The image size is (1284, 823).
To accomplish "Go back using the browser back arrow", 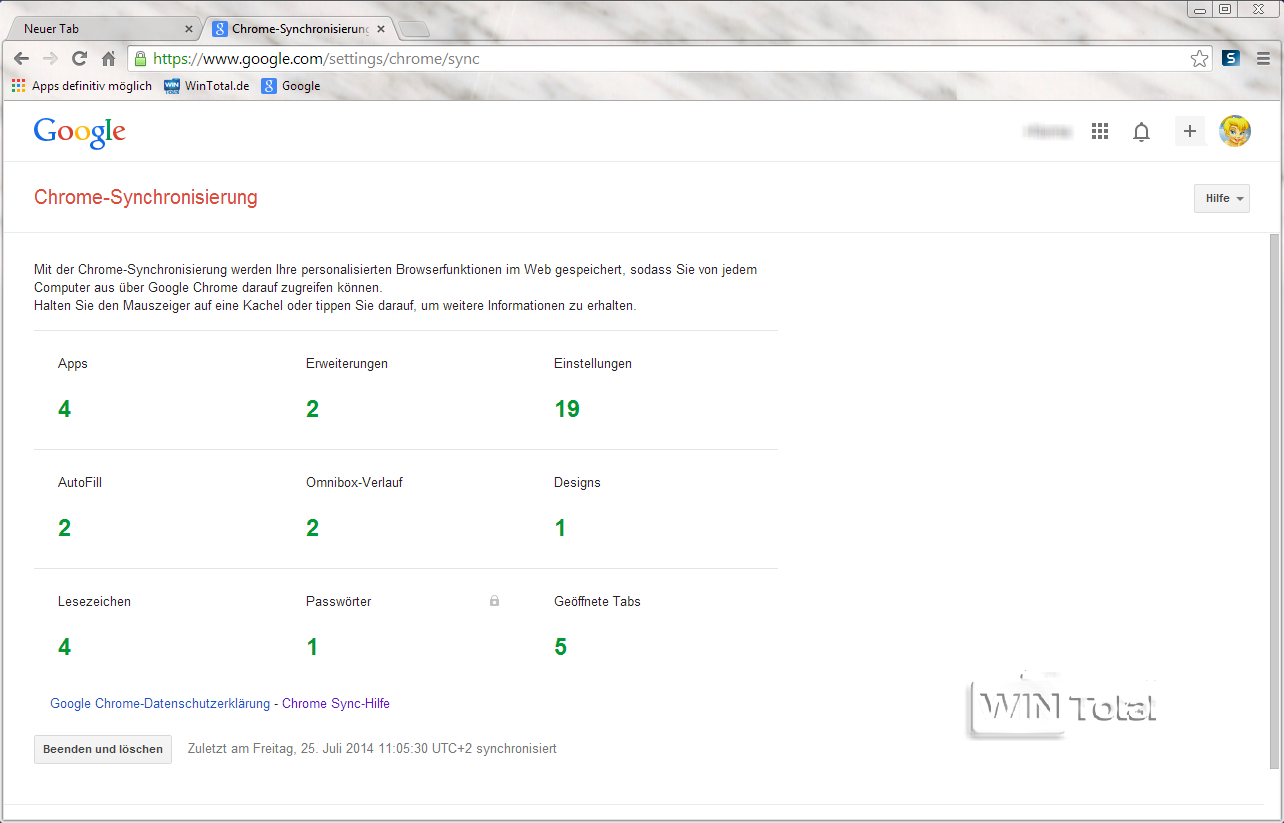I will pyautogui.click(x=21, y=59).
